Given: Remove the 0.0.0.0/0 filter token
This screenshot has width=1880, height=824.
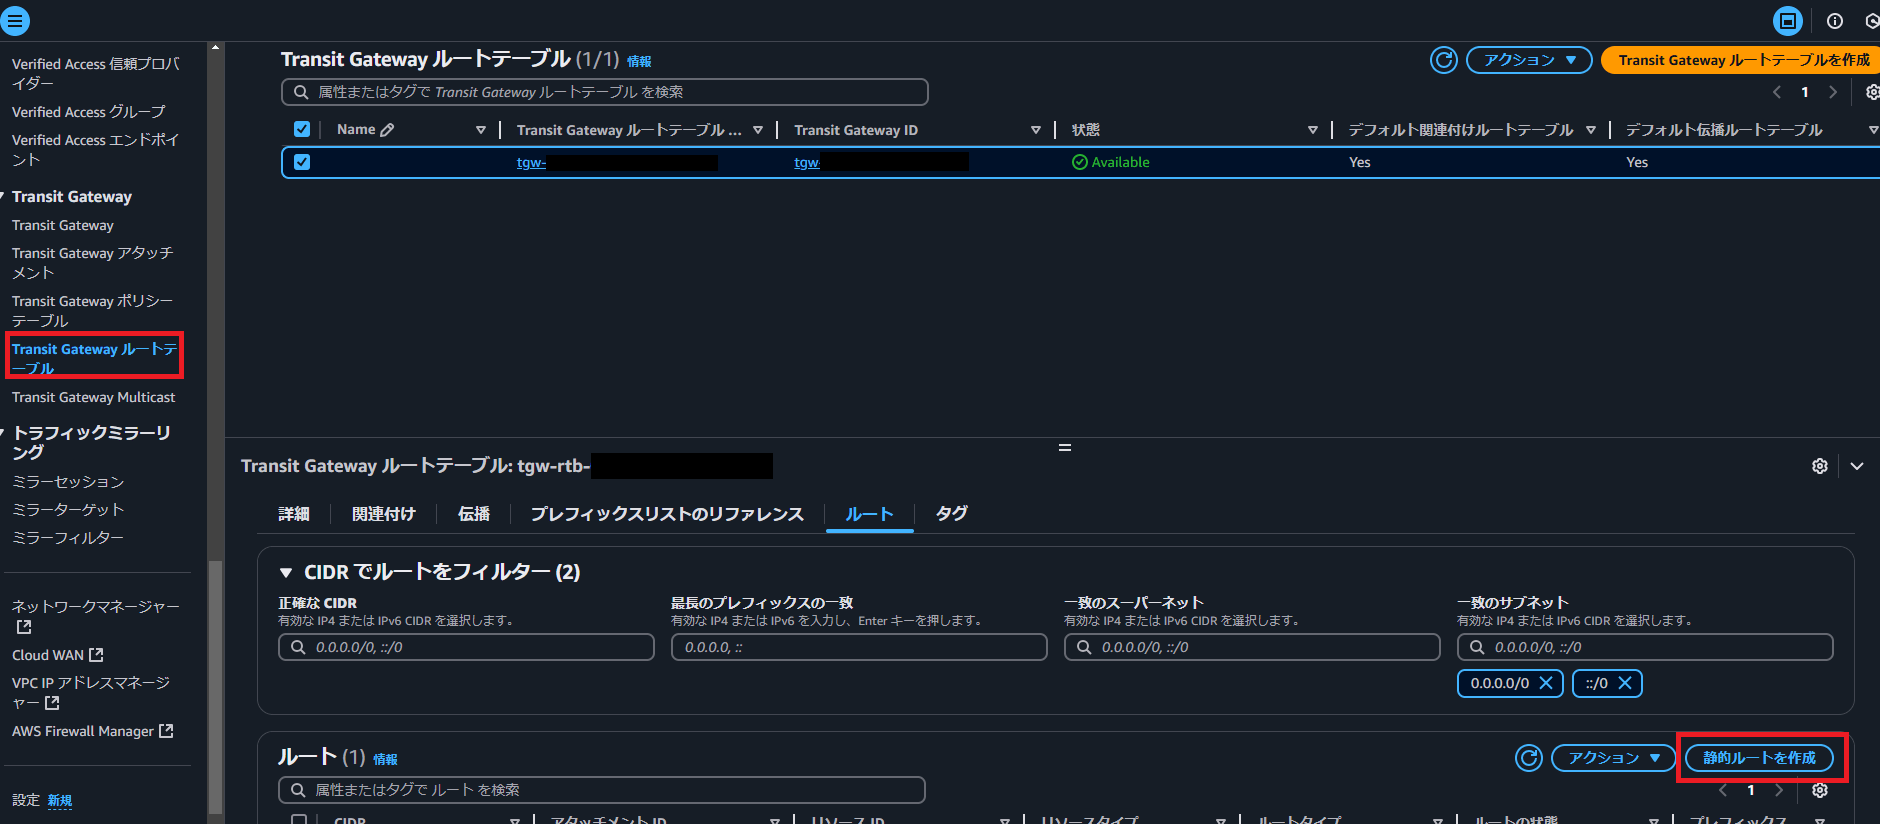Looking at the screenshot, I should click(1546, 683).
